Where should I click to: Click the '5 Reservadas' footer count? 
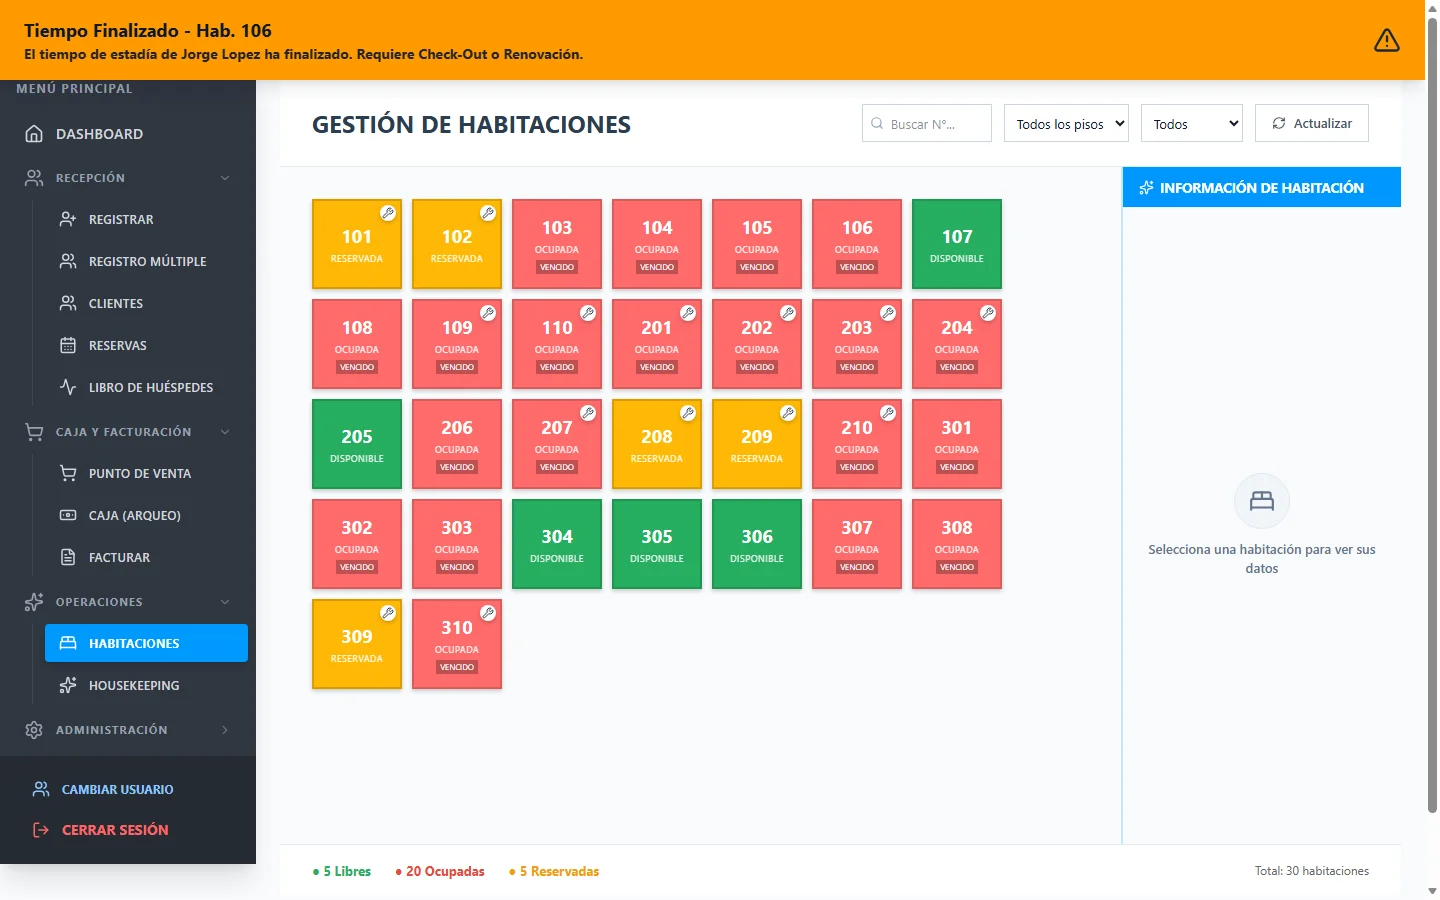pyautogui.click(x=554, y=872)
